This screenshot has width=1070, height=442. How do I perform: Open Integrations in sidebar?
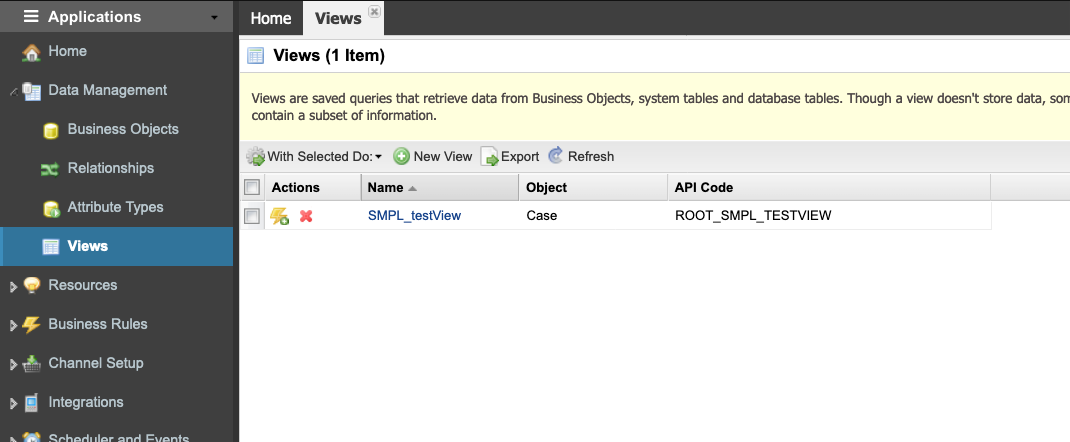click(x=86, y=402)
